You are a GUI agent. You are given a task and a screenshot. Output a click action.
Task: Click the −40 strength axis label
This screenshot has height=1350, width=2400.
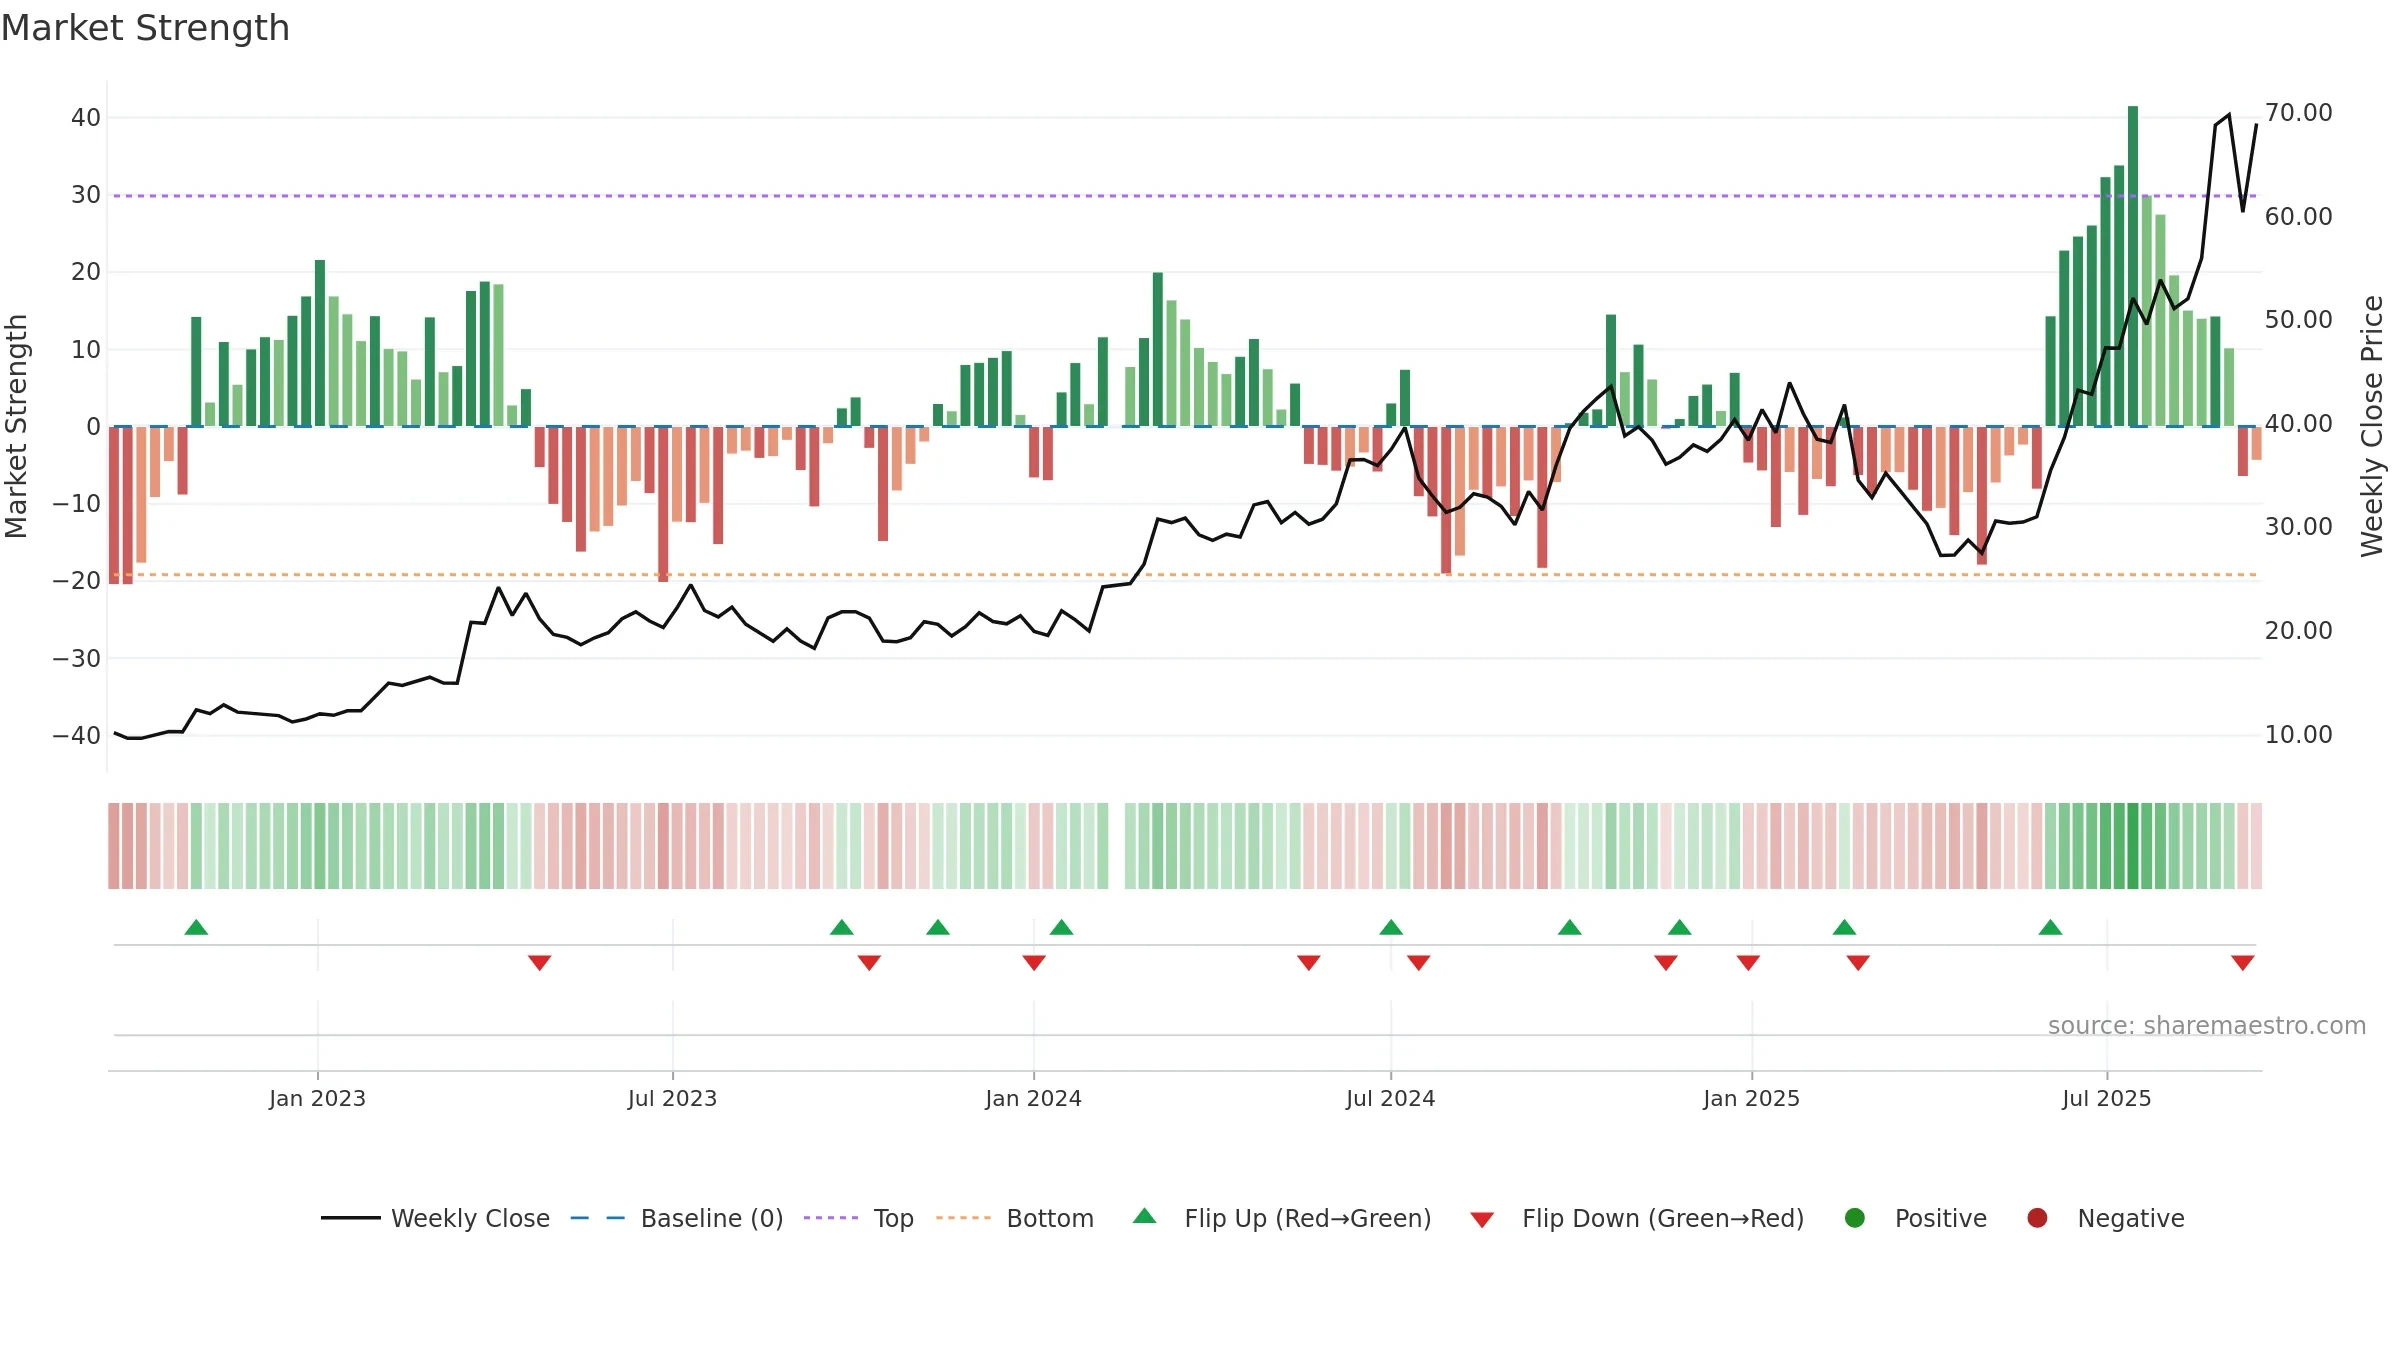coord(77,736)
